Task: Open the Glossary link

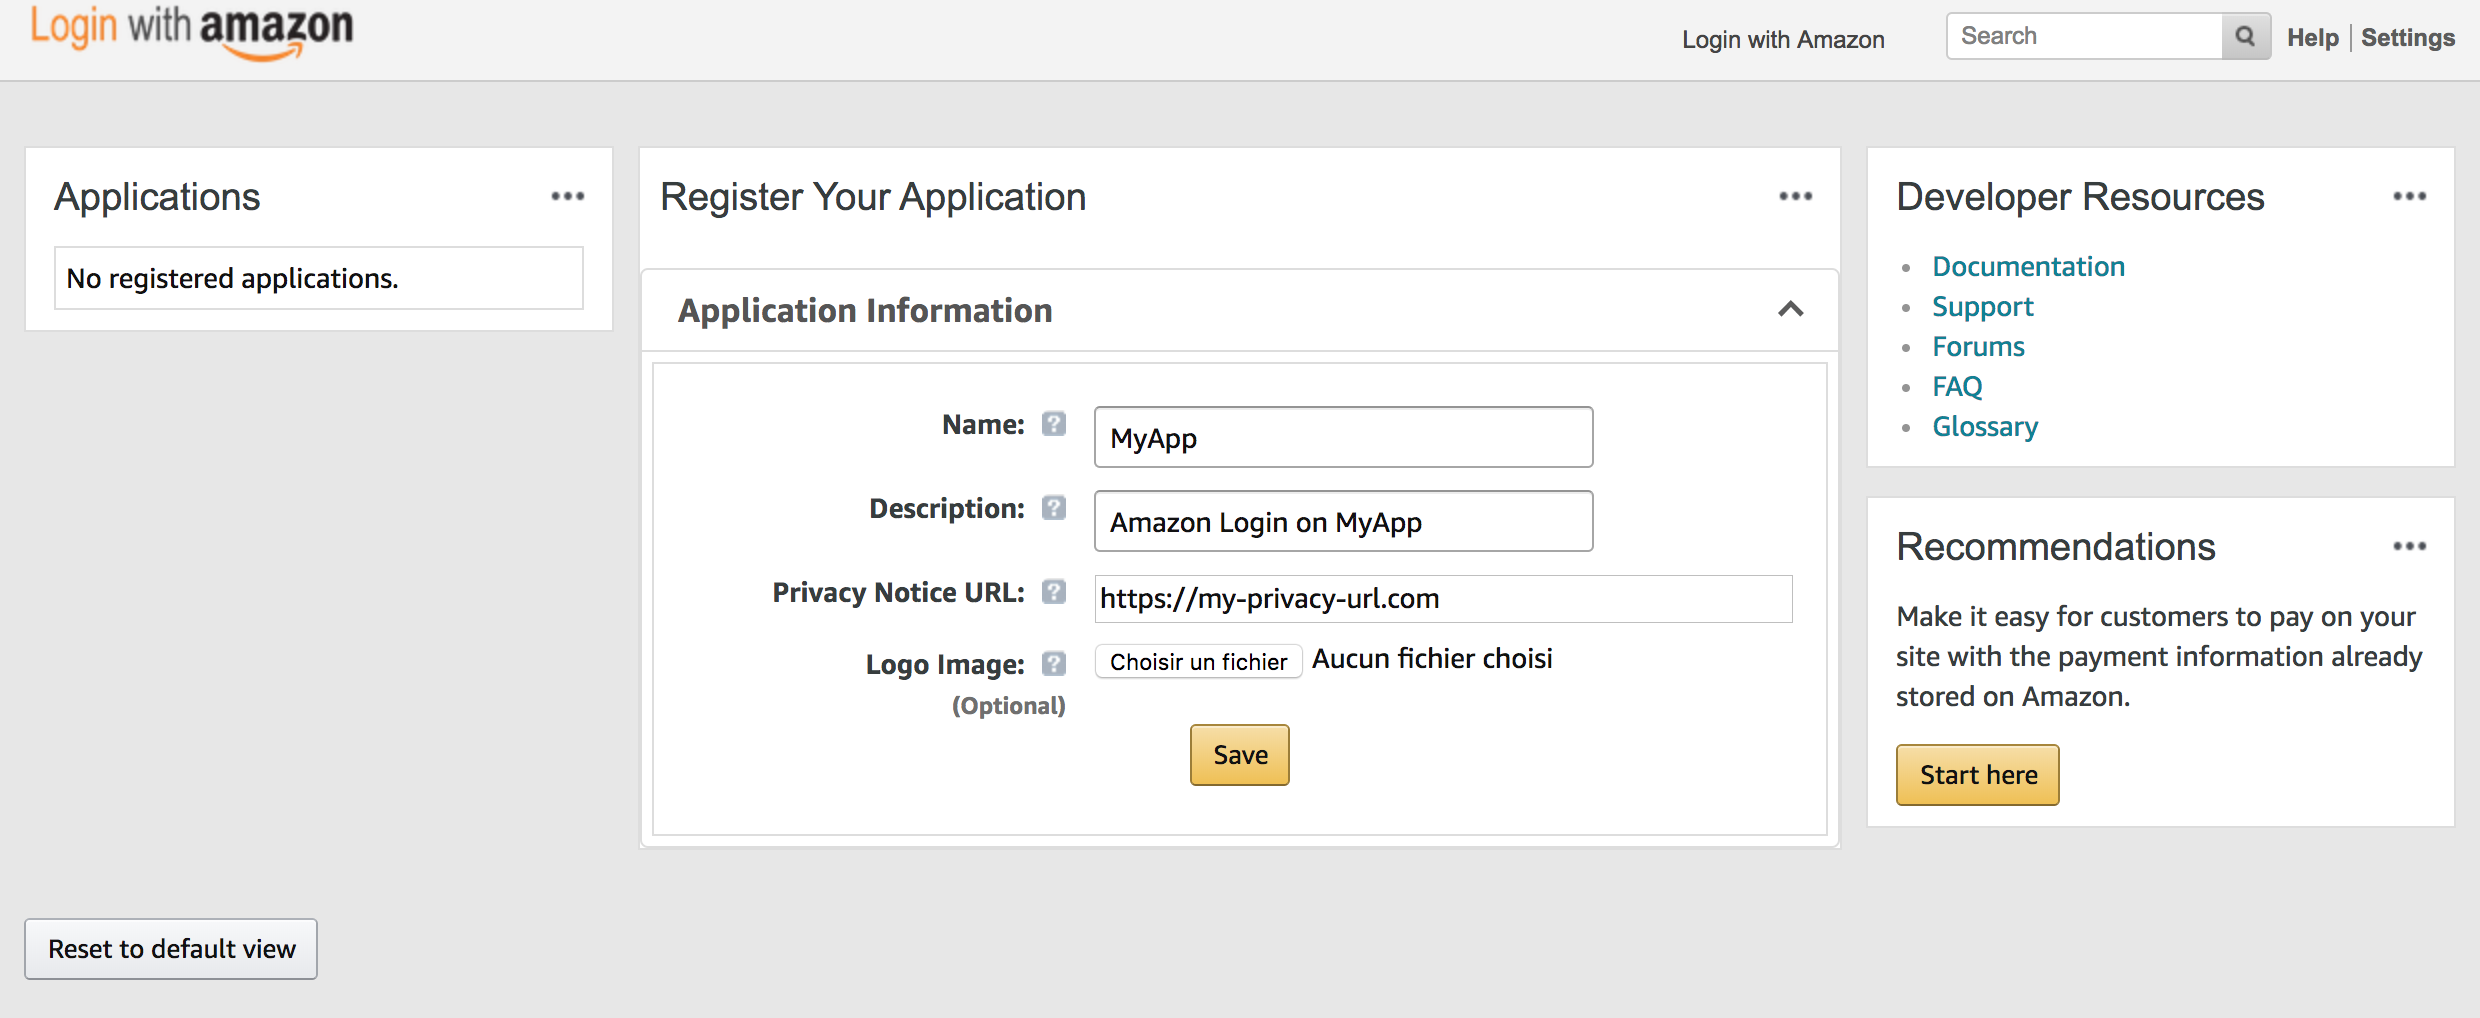Action: pyautogui.click(x=1985, y=427)
